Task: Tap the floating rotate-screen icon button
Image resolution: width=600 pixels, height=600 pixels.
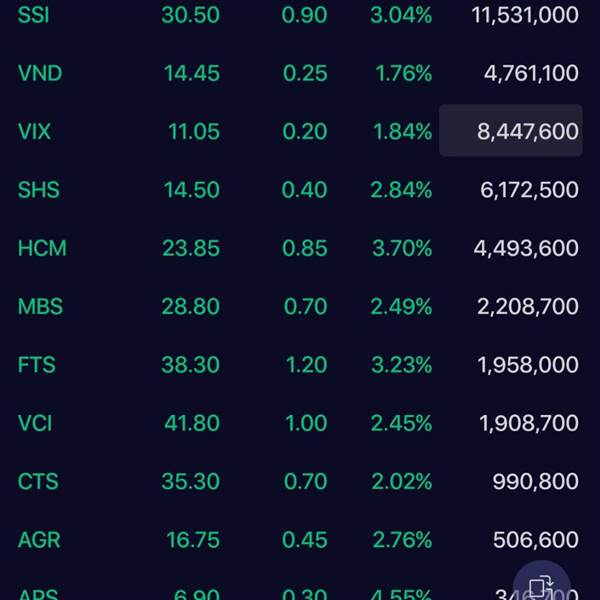Action: (x=541, y=586)
